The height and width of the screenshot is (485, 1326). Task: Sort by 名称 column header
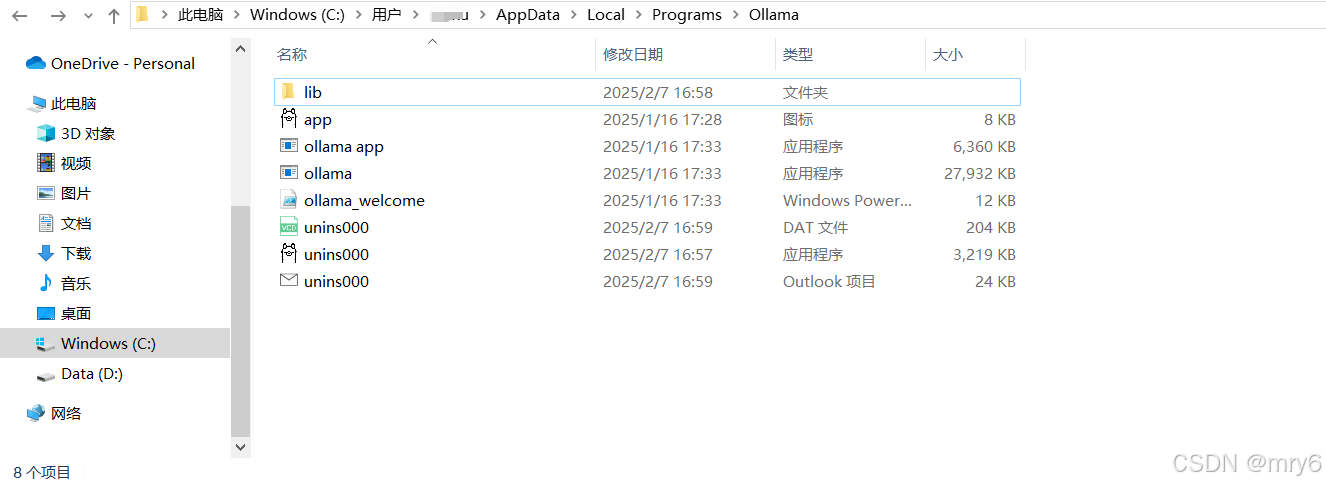coord(292,54)
